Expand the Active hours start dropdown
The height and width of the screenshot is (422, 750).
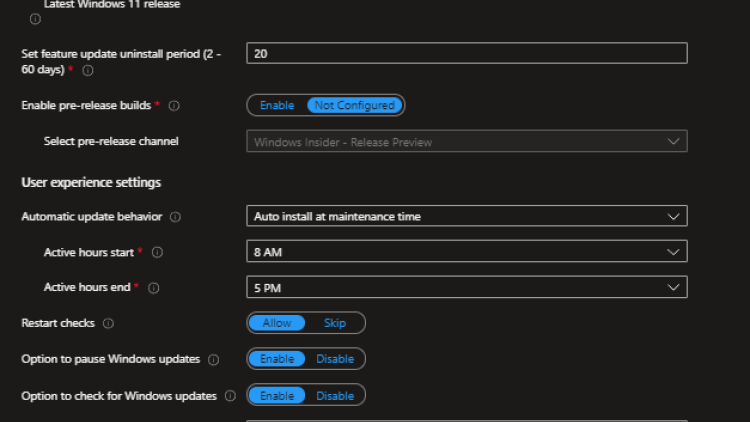(466, 252)
